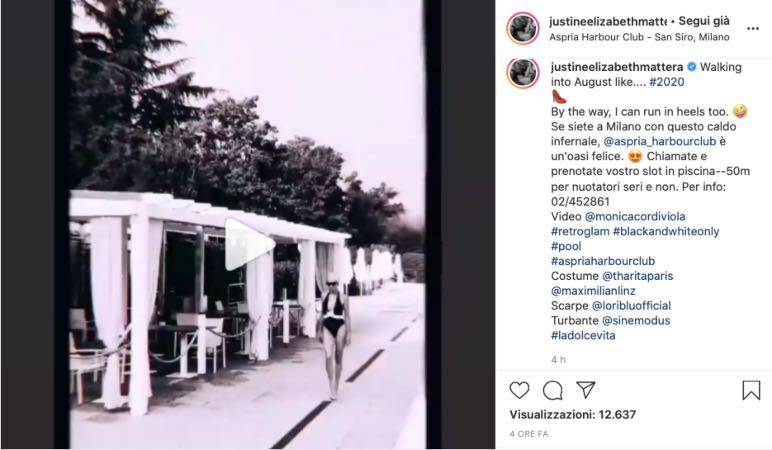
Task: Open the @aspria_harbourclub mention
Action: point(659,141)
